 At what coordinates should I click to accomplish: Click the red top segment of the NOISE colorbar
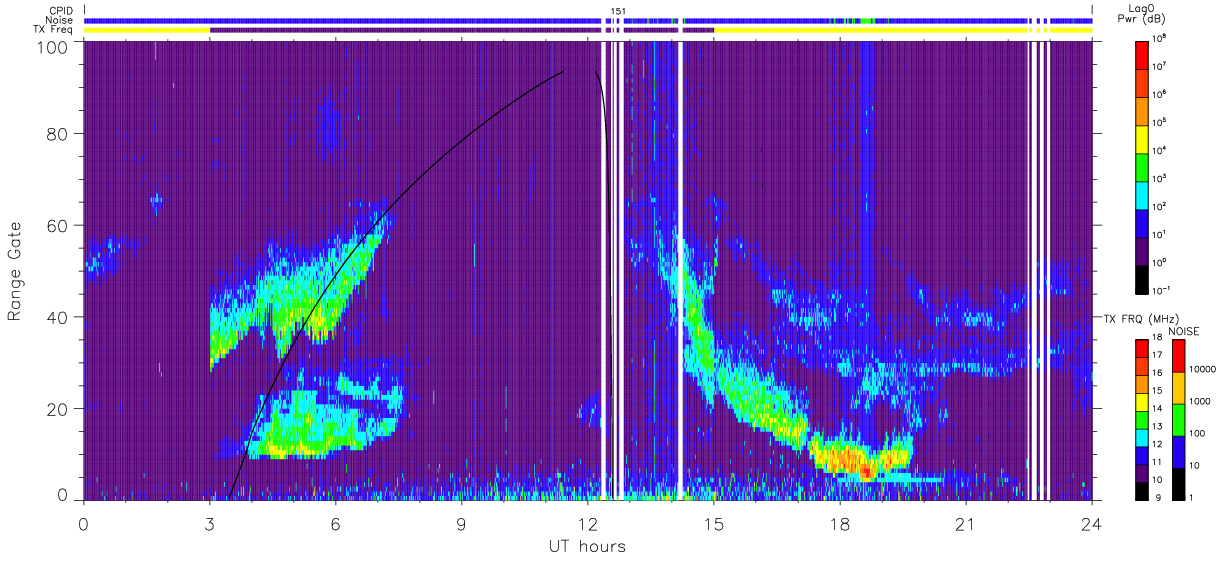coord(1177,355)
